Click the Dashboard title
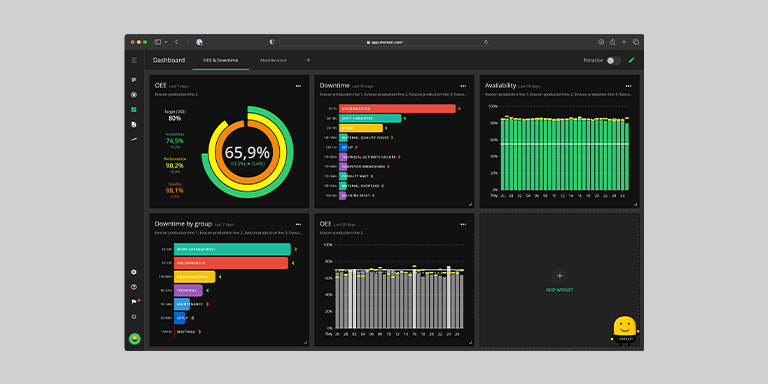Image resolution: width=768 pixels, height=384 pixels. (x=169, y=60)
